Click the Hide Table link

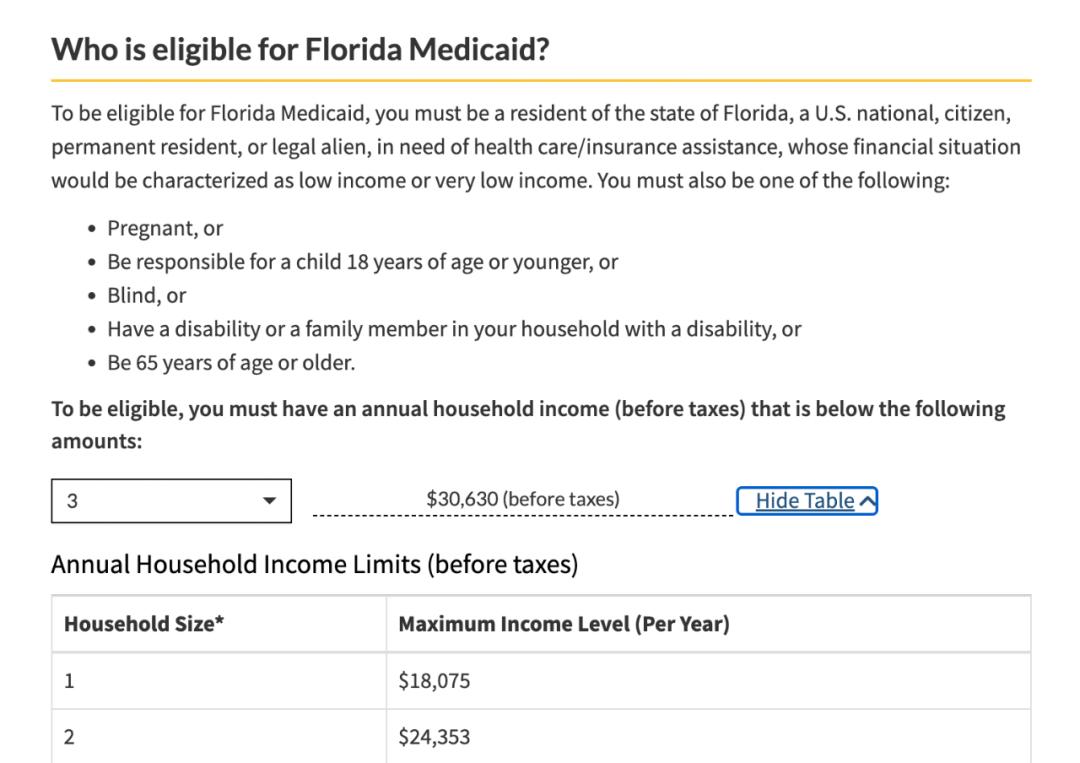pyautogui.click(x=804, y=500)
